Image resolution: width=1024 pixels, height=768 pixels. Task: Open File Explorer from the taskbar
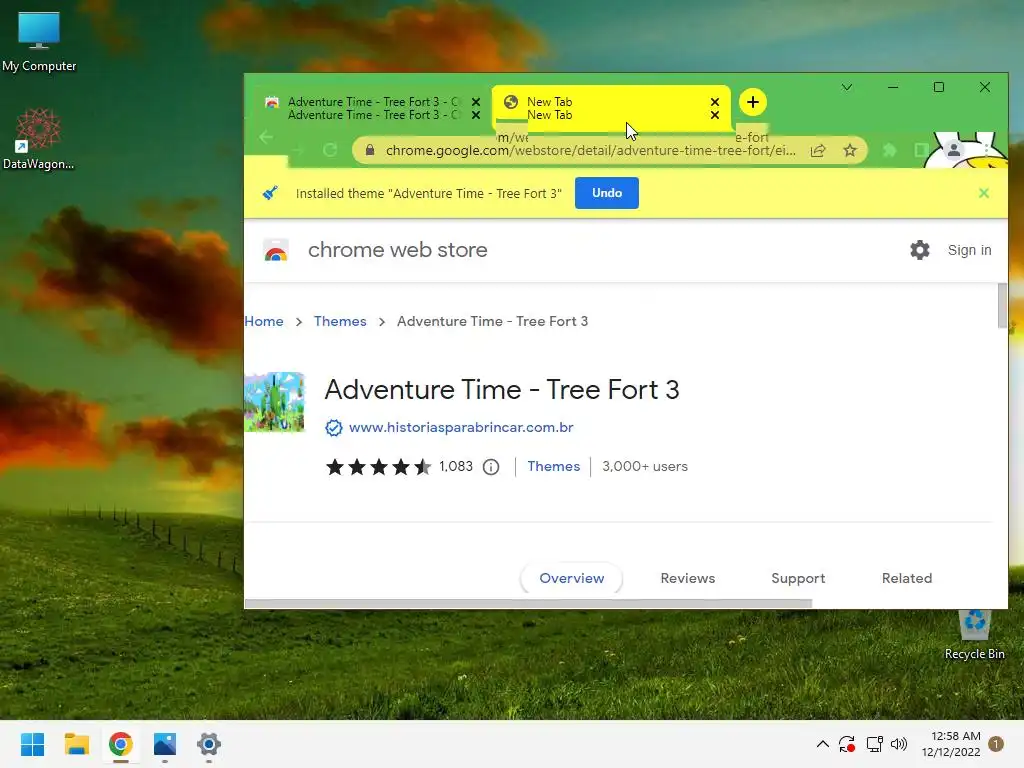coord(76,744)
